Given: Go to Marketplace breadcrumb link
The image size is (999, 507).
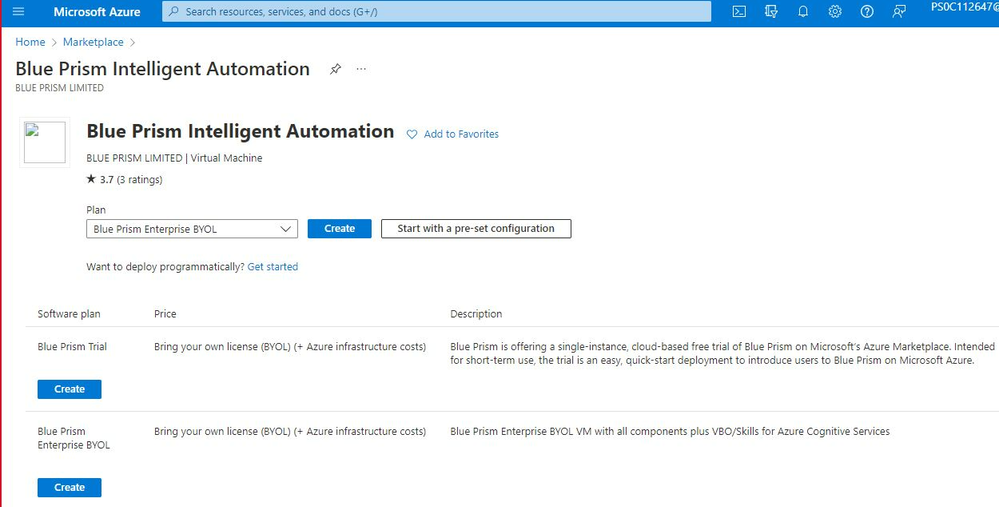Looking at the screenshot, I should (93, 42).
